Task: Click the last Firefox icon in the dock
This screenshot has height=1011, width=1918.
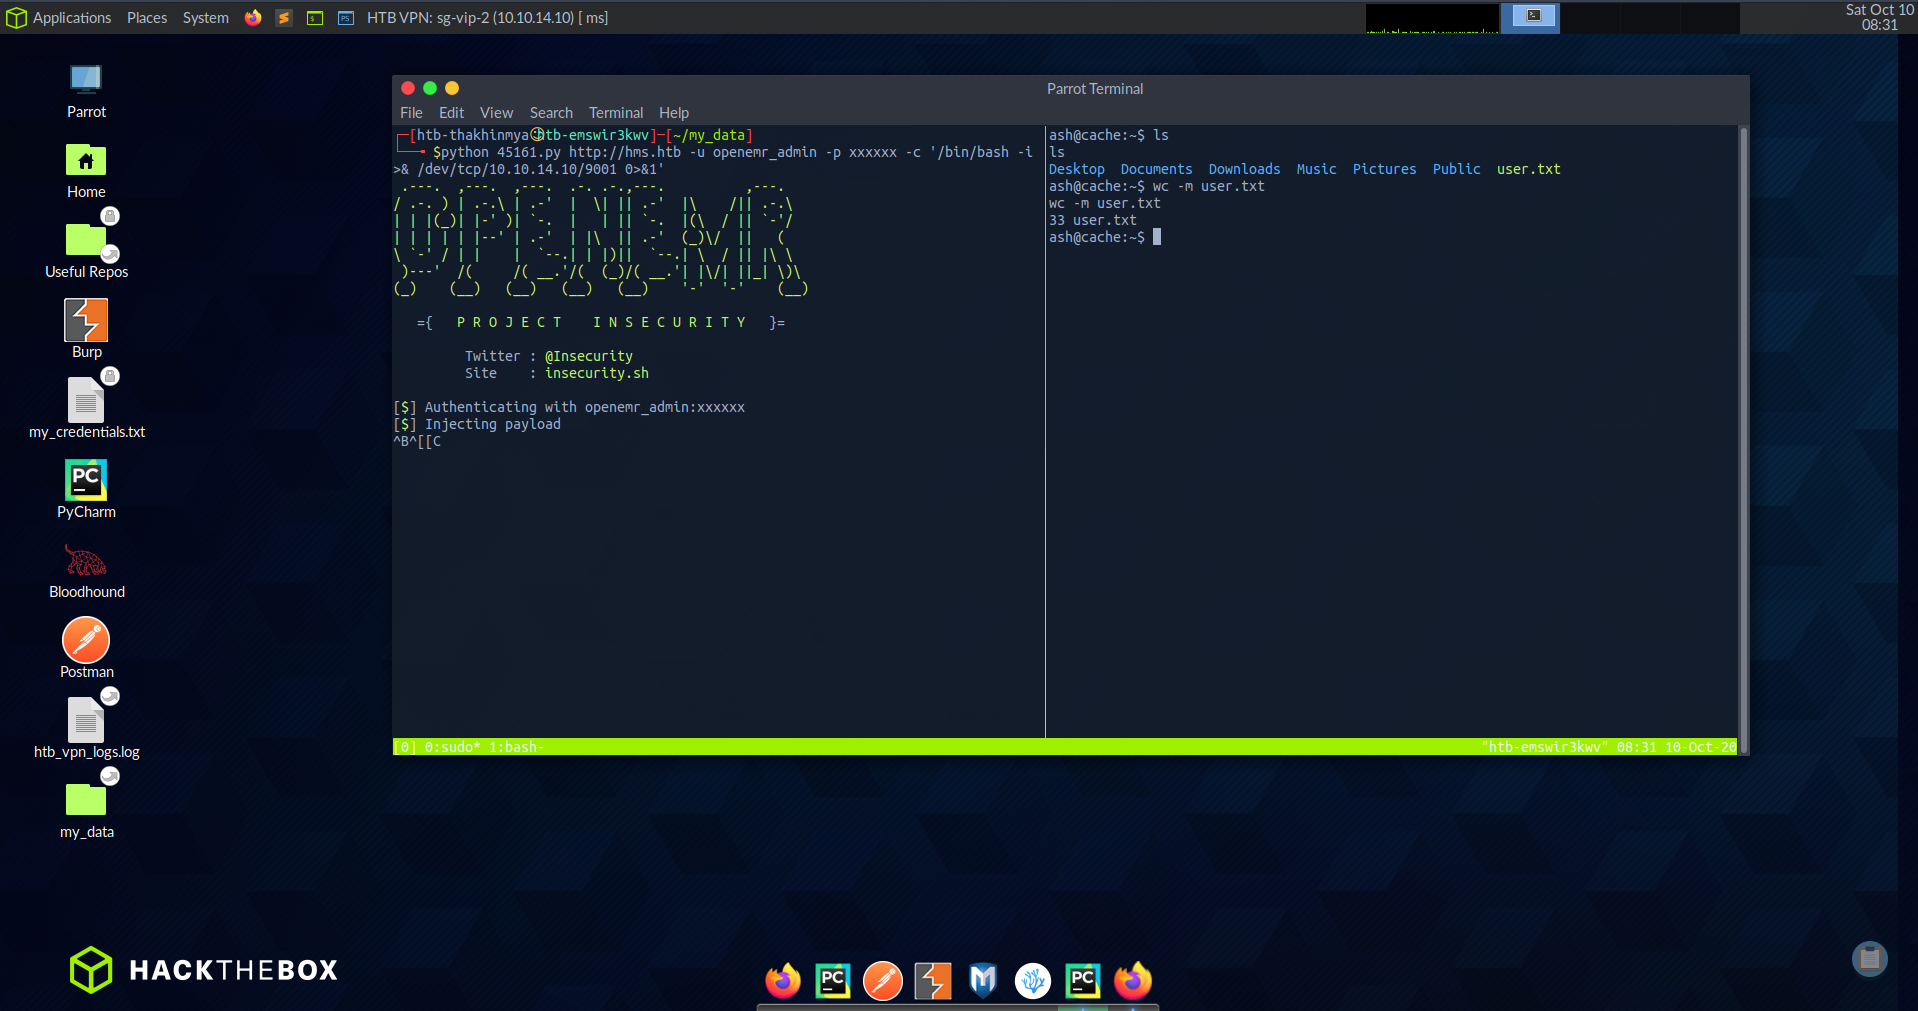Action: pos(1133,981)
